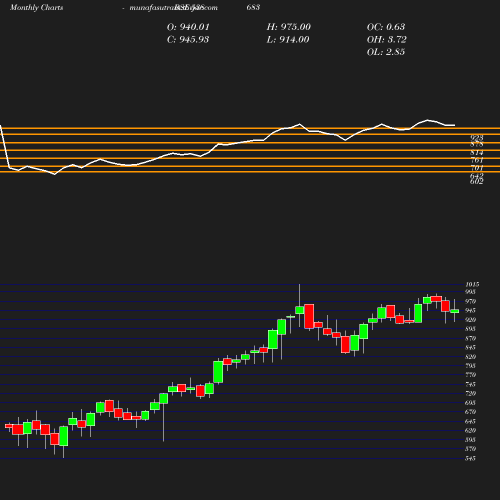Viewport: 500px width, 500px height.
Task: Click the "OH: 3.72" reading
Action: point(387,40)
